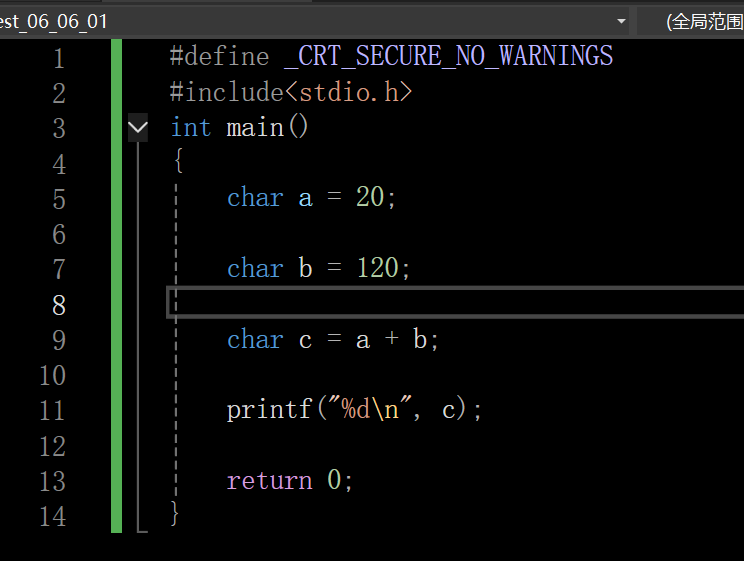
Task: Click the value 120 on line 7
Action: pos(378,267)
